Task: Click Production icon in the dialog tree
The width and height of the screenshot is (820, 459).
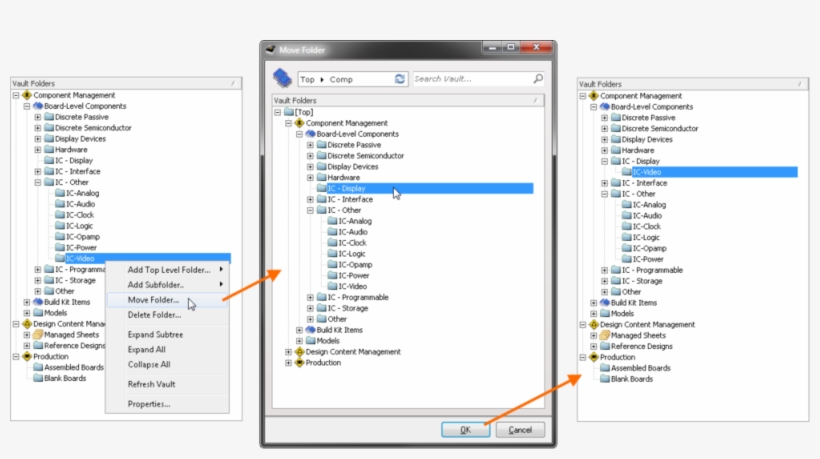Action: coord(300,363)
